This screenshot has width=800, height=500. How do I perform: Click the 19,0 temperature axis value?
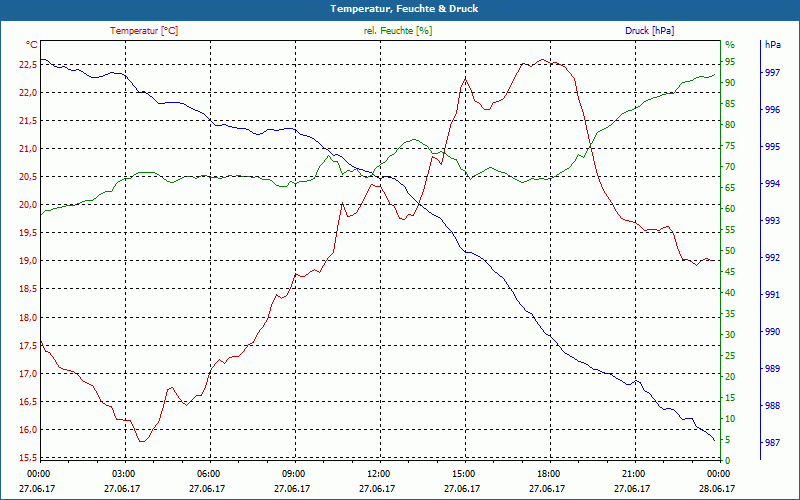tap(29, 261)
